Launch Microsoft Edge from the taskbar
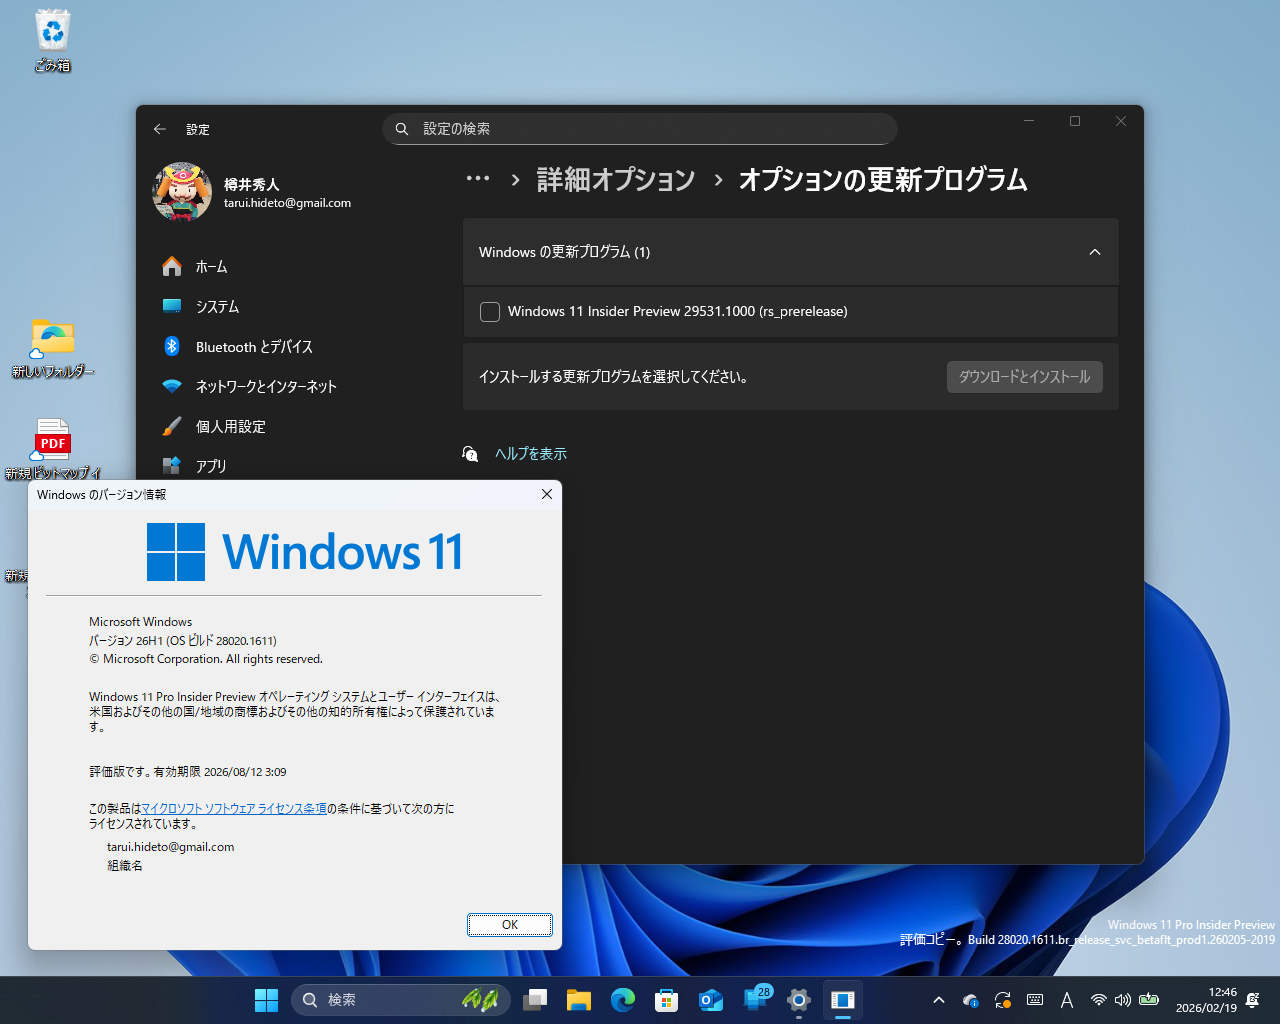This screenshot has width=1280, height=1024. (622, 999)
